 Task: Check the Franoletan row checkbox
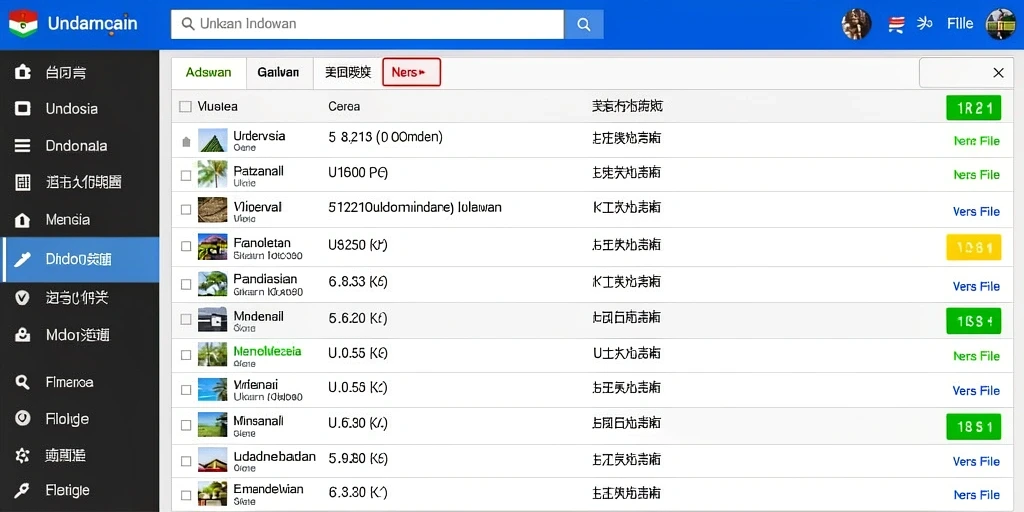tap(186, 246)
